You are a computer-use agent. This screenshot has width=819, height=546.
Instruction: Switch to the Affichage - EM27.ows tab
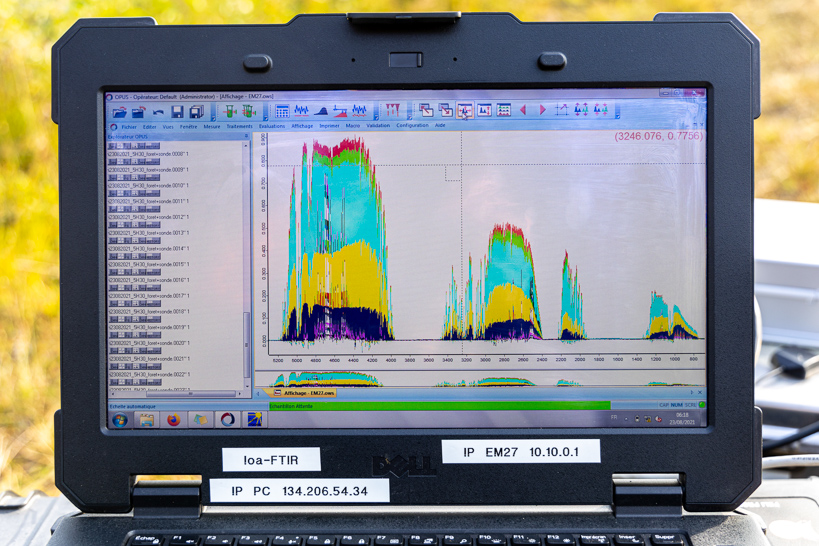(x=305, y=393)
